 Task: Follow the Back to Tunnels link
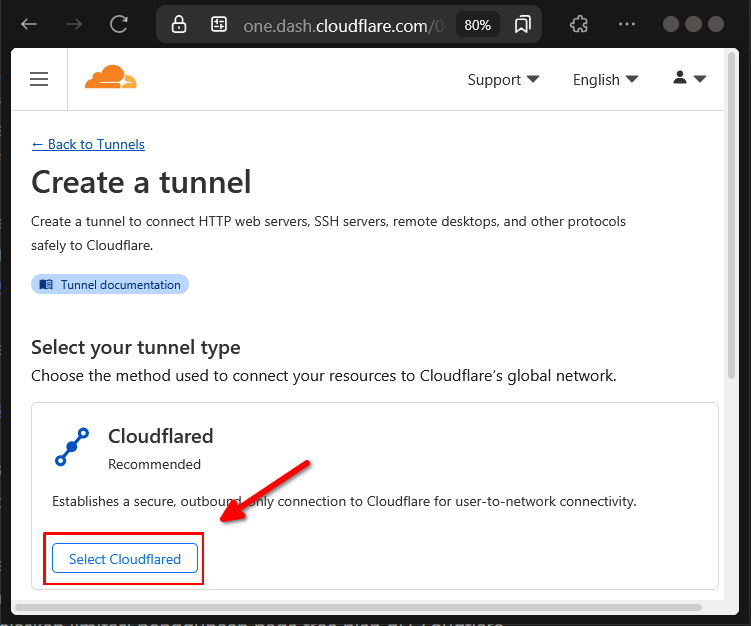[x=88, y=144]
